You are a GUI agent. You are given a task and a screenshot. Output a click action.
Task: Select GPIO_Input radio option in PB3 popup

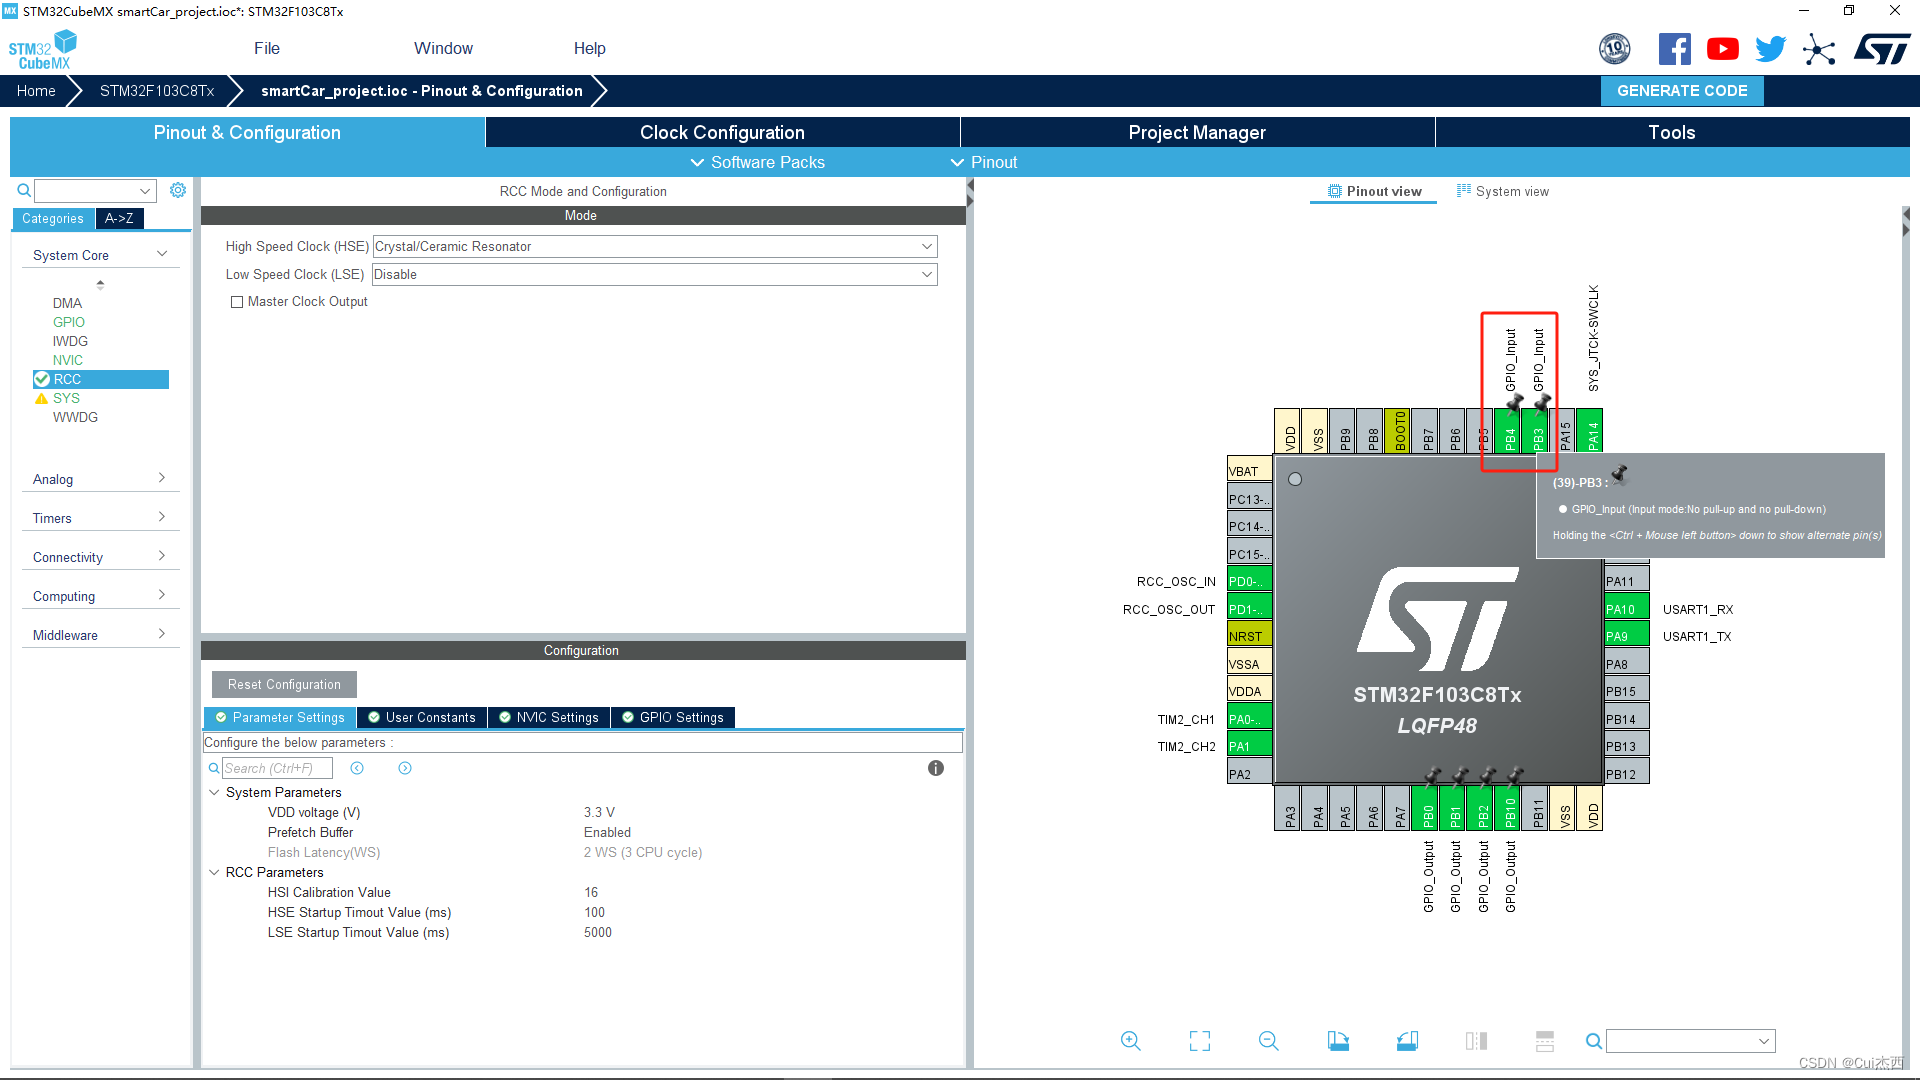click(x=1563, y=510)
